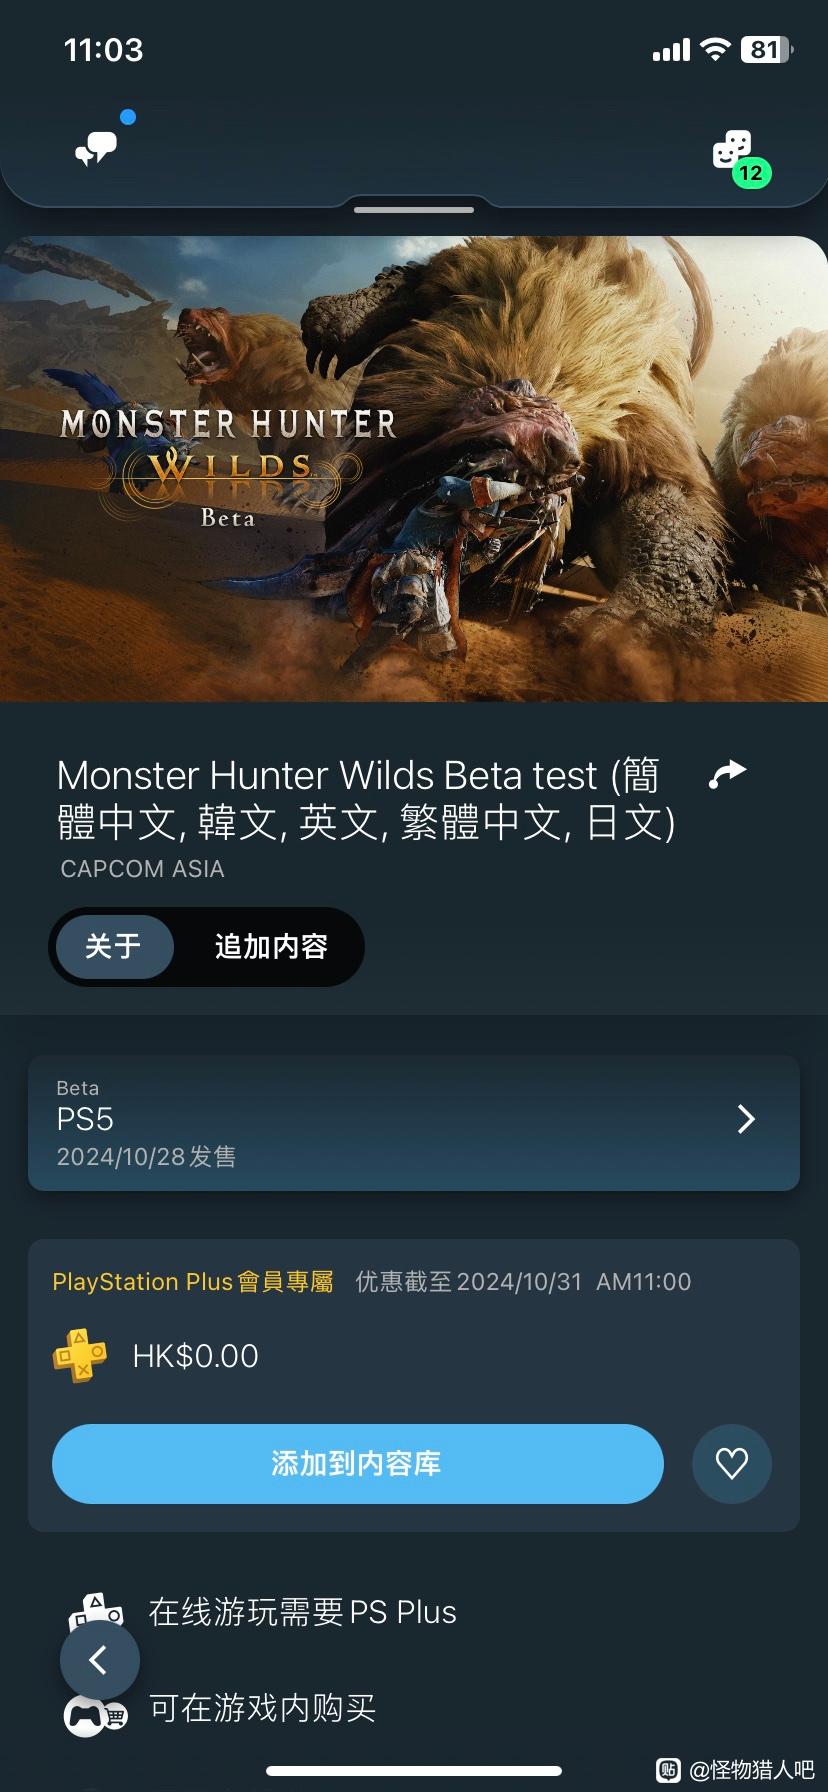Tap the top drawer handle bar
The width and height of the screenshot is (828, 1792).
[414, 210]
